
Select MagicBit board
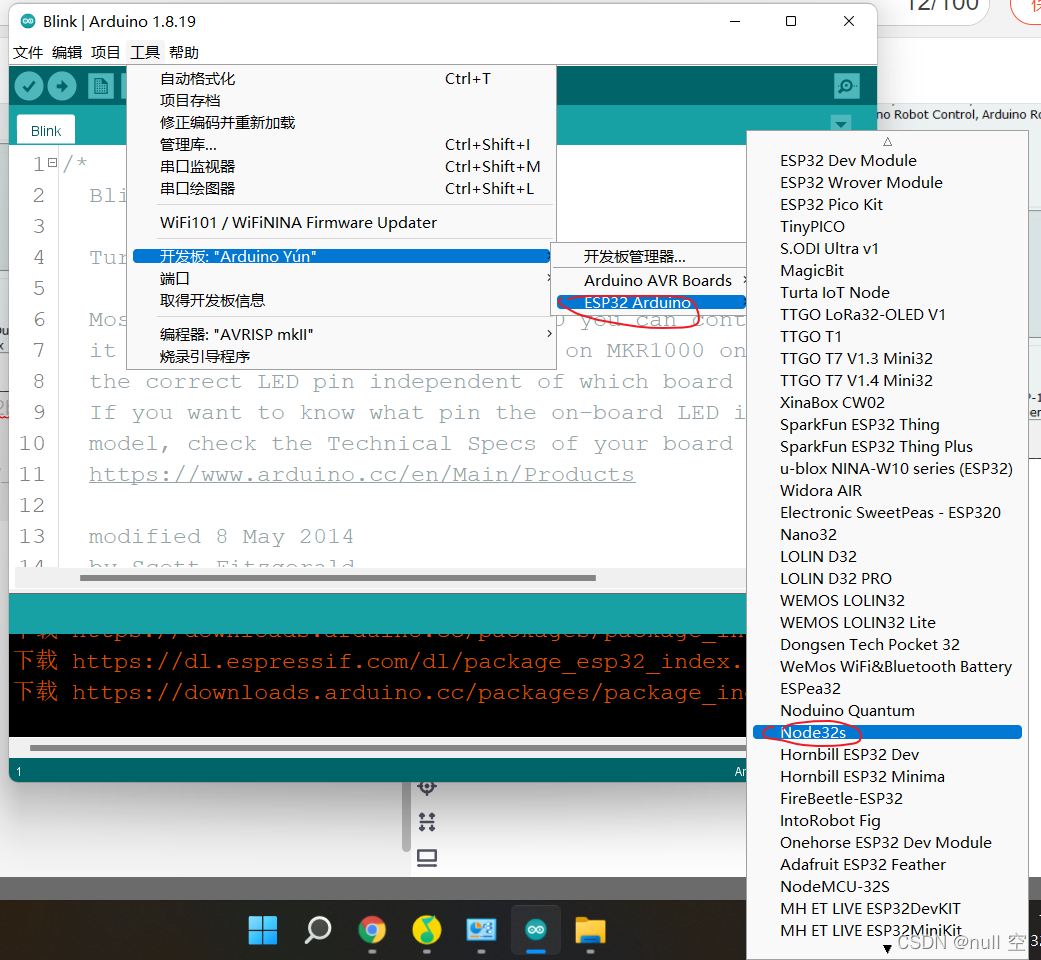(x=887, y=270)
